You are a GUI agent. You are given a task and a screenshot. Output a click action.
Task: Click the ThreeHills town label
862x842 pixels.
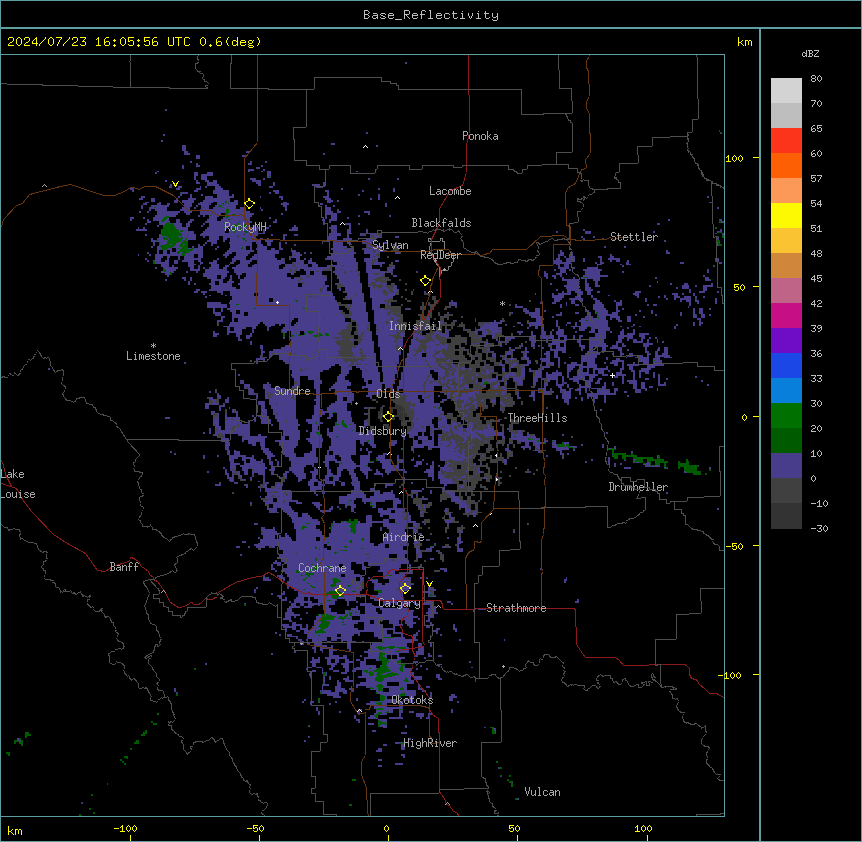[537, 418]
